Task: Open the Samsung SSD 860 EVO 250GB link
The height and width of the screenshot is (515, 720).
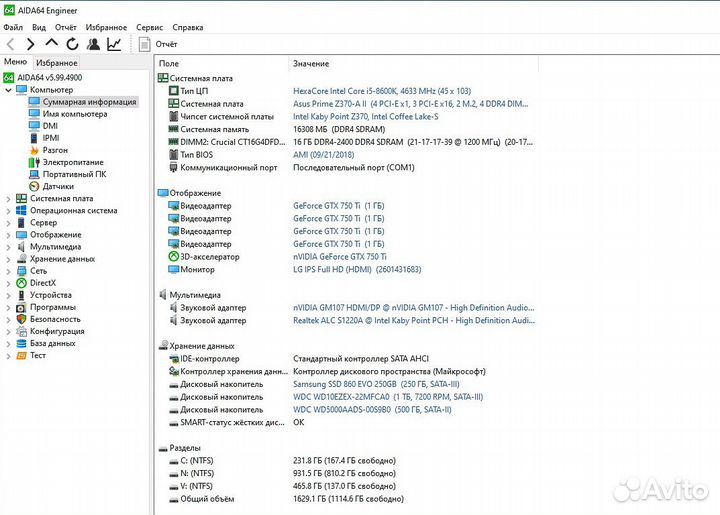Action: click(x=376, y=384)
